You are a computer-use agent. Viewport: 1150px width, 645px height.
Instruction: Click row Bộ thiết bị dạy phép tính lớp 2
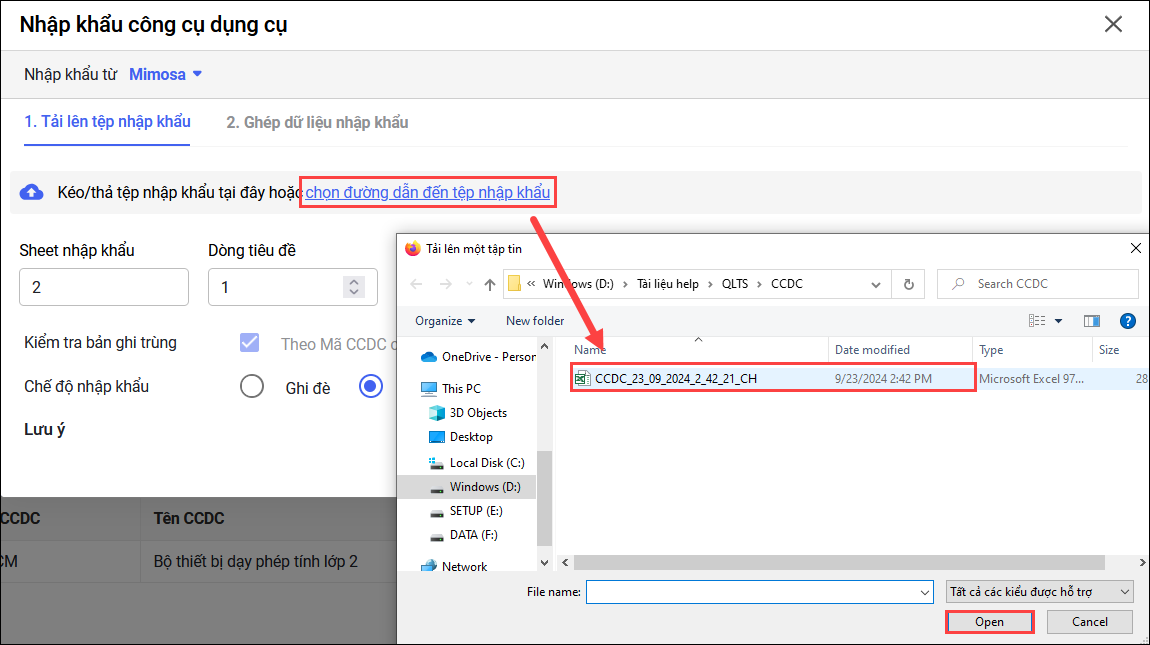pyautogui.click(x=255, y=561)
